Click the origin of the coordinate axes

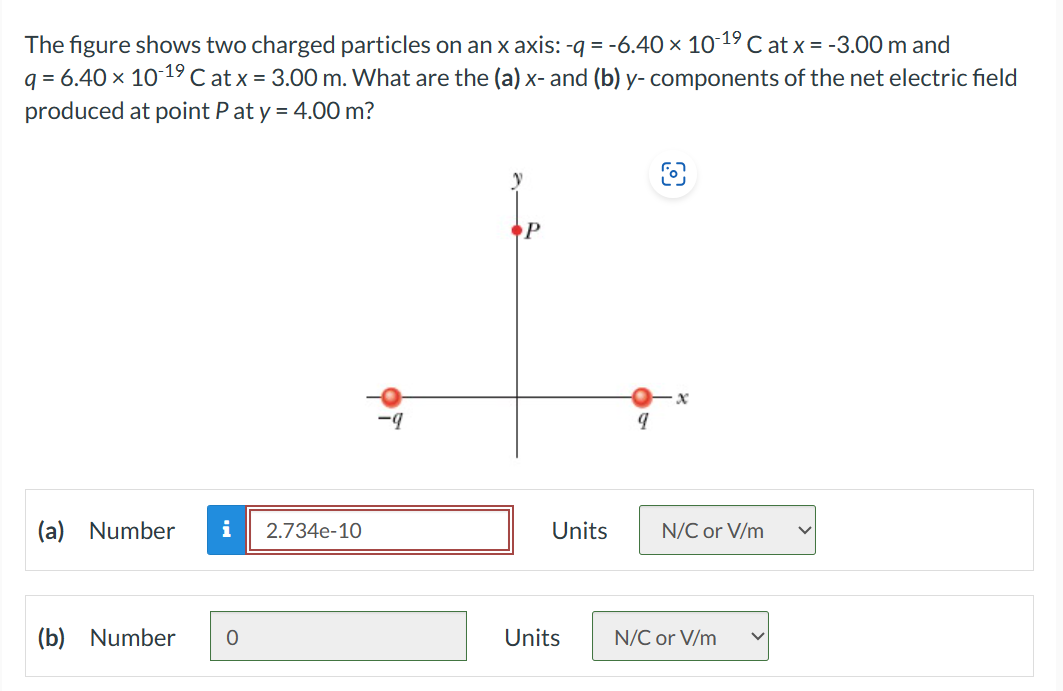pos(516,397)
